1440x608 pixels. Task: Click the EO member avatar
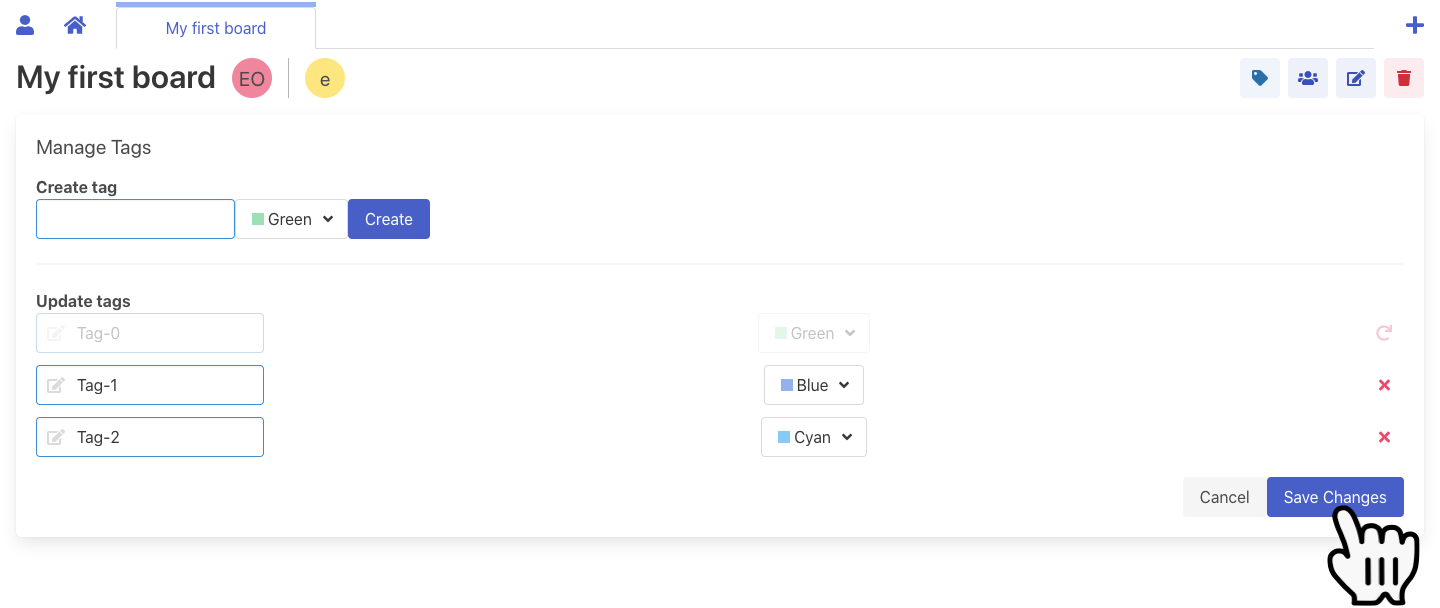pyautogui.click(x=252, y=78)
